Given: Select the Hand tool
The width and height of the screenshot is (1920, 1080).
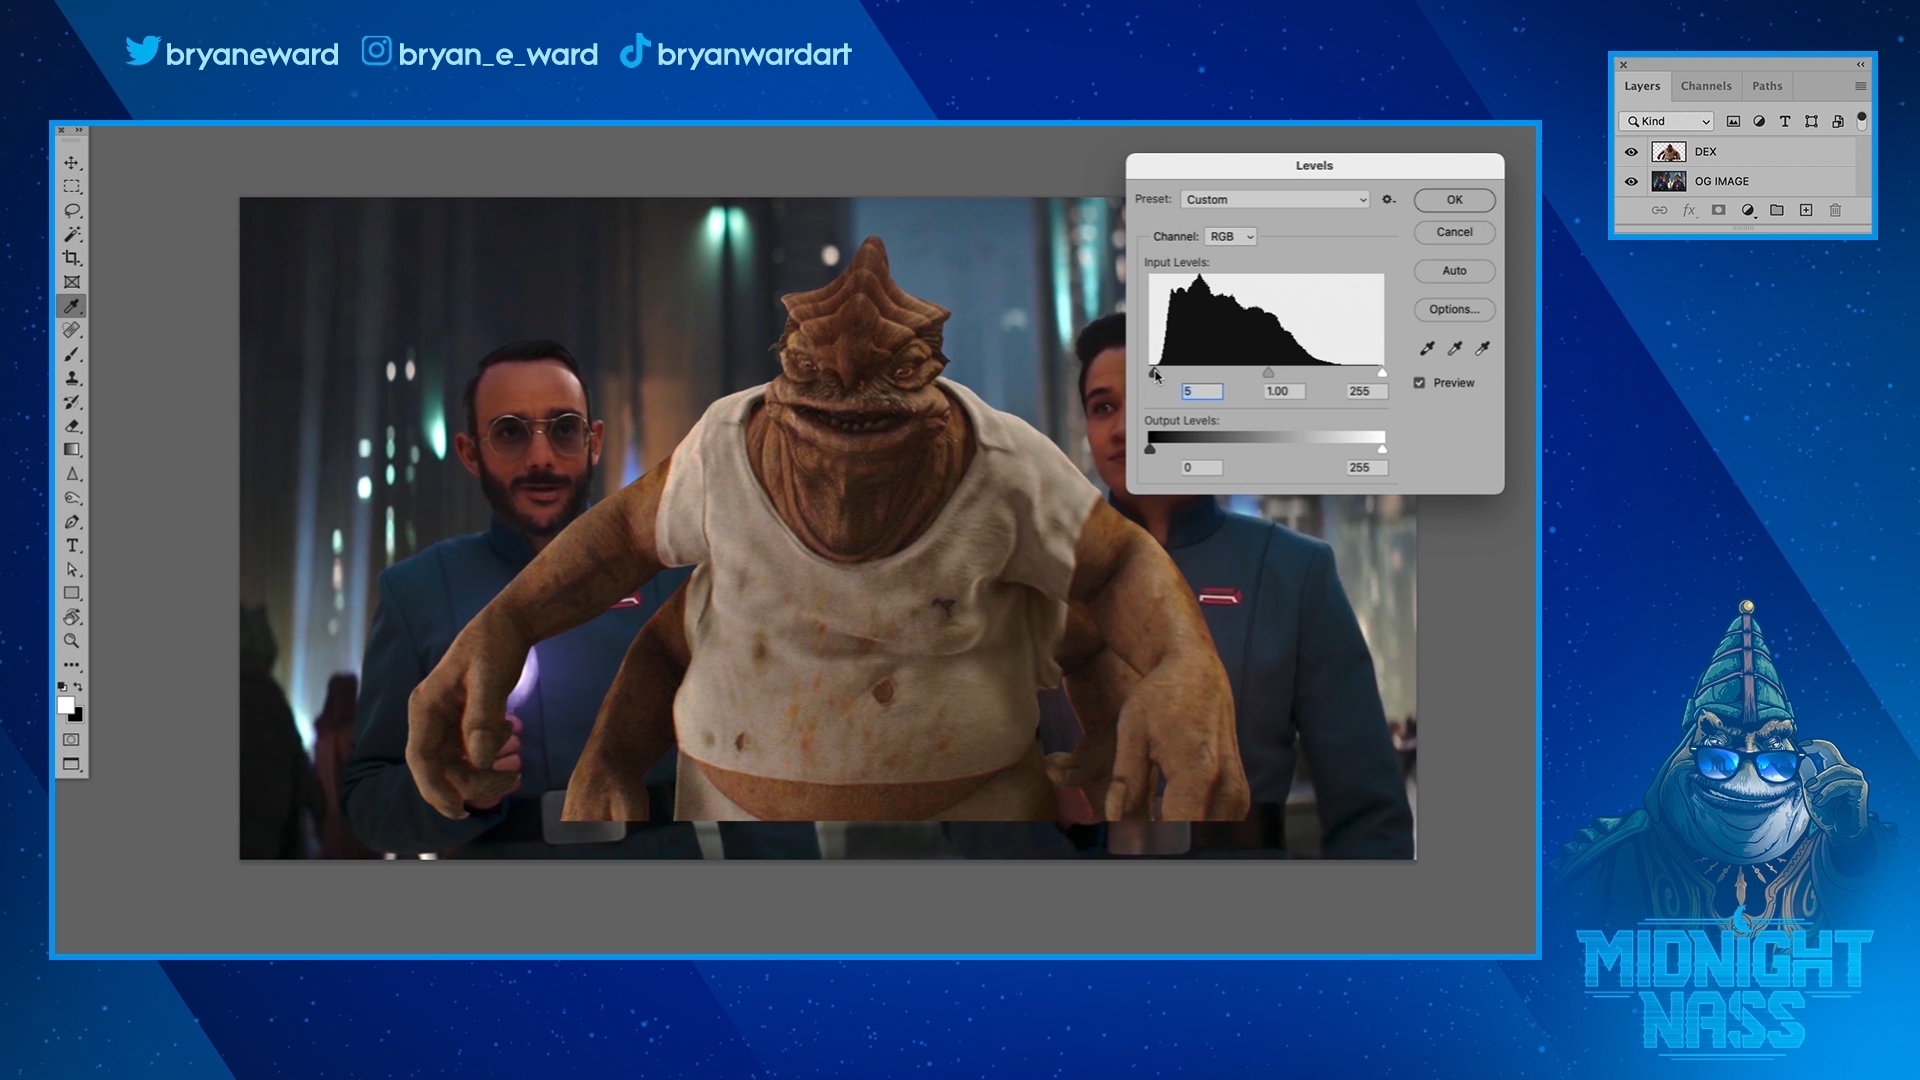Looking at the screenshot, I should [72, 617].
